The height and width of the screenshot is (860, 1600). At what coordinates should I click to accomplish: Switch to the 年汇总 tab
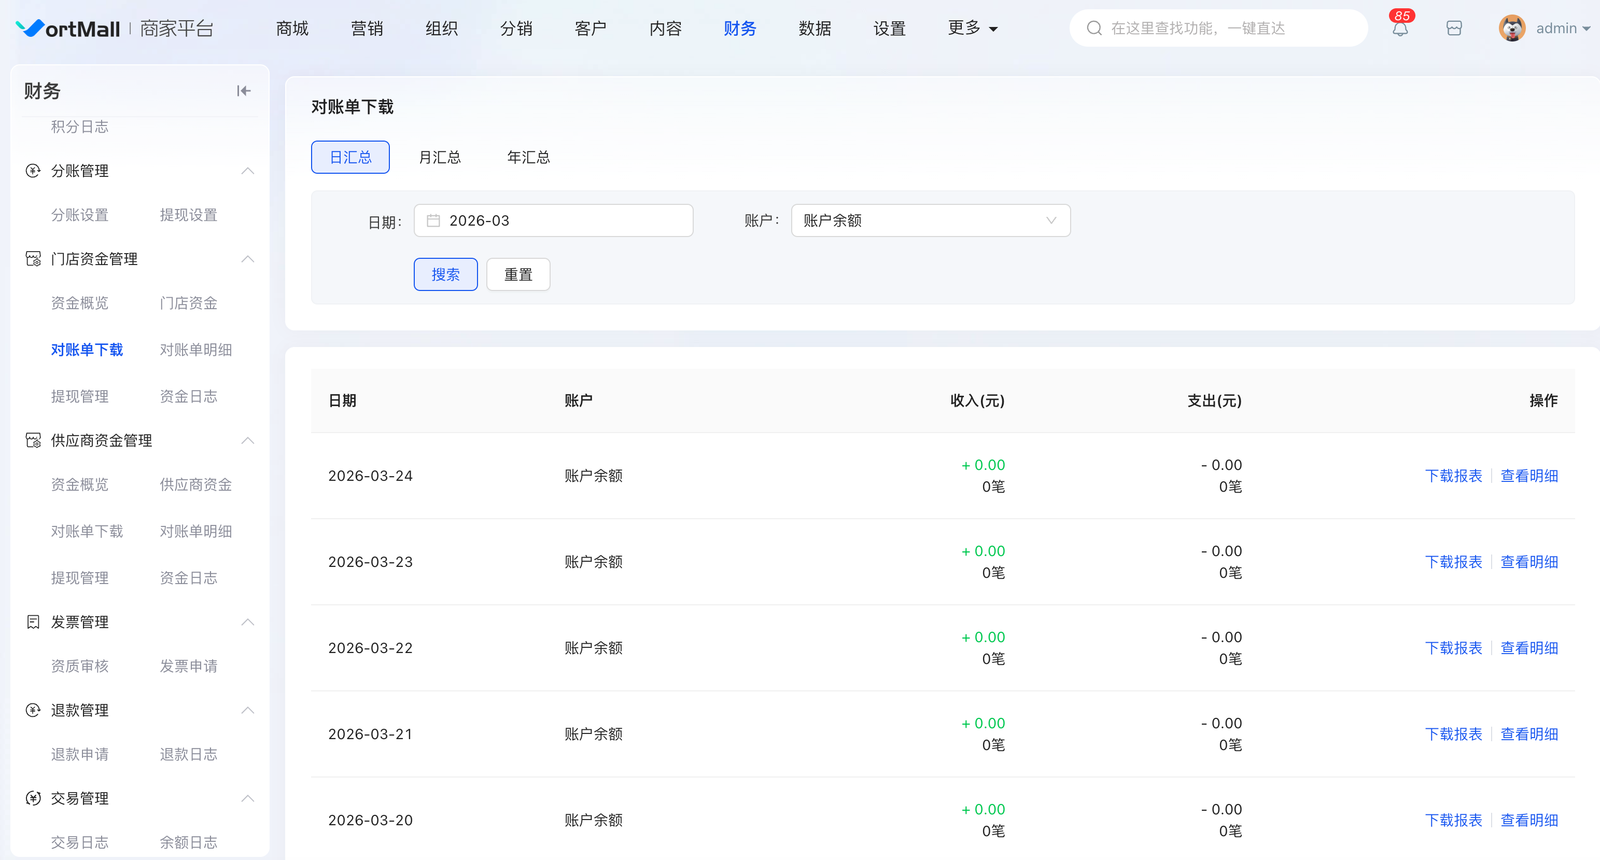pos(528,157)
